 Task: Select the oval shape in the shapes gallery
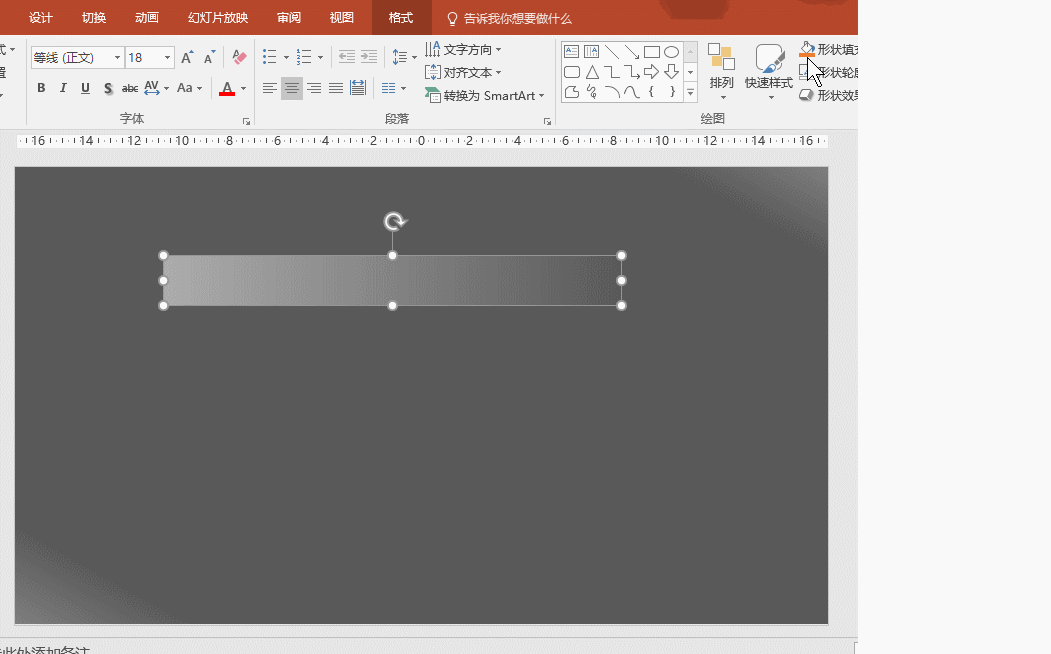point(671,52)
